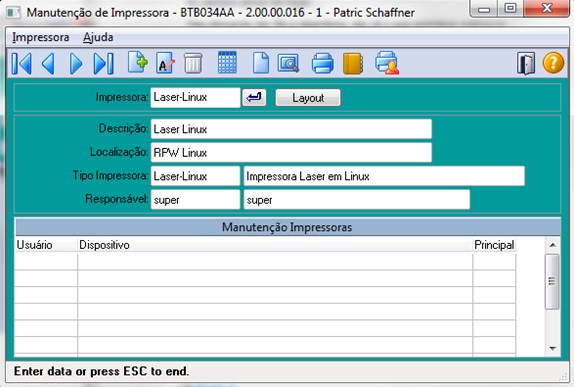Minimize the Manutenção de Impressora window
574x387 pixels.
coord(484,9)
